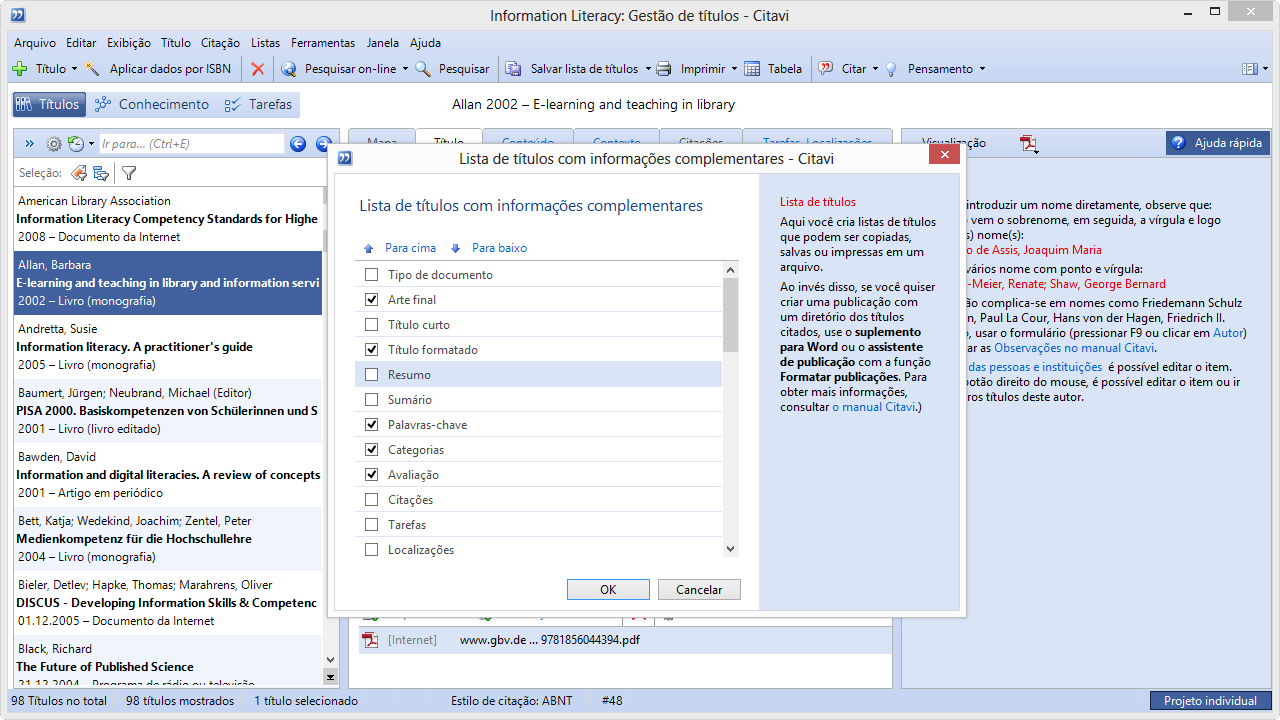
Task: Click the Para cima link
Action: tap(410, 248)
